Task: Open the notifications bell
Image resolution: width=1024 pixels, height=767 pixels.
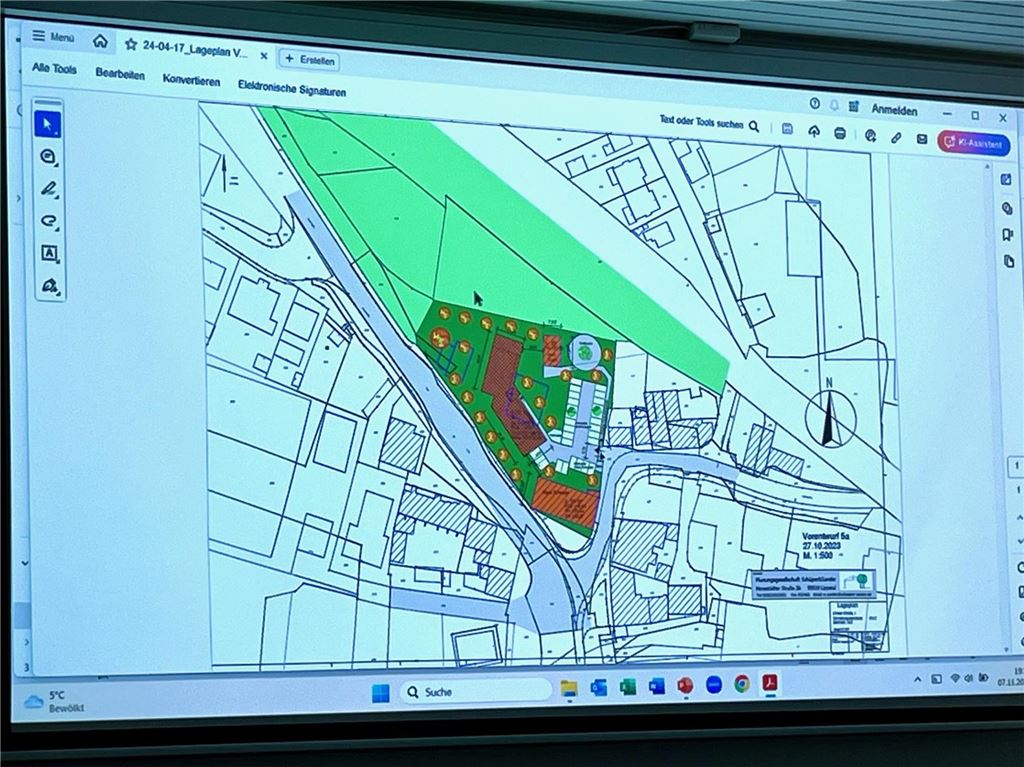Action: (834, 105)
